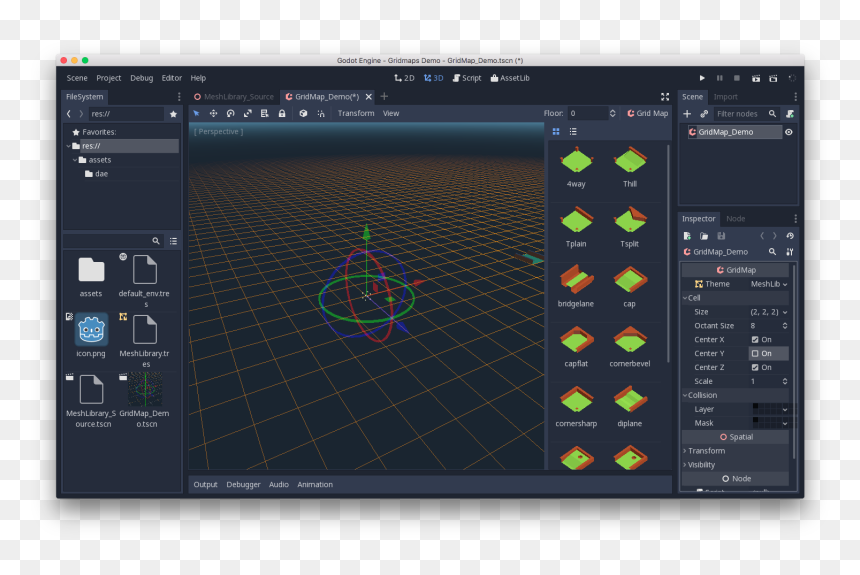The width and height of the screenshot is (860, 575).
Task: Expand the Cell Size vector dropdown
Action: [x=768, y=312]
